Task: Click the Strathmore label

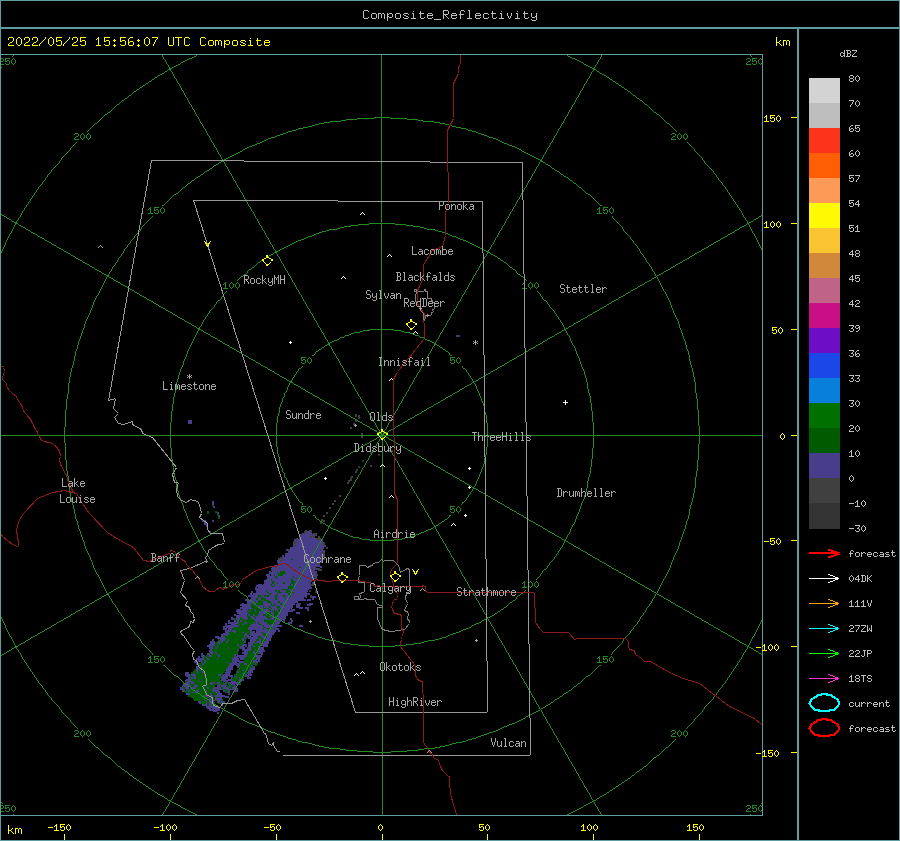Action: 486,592
